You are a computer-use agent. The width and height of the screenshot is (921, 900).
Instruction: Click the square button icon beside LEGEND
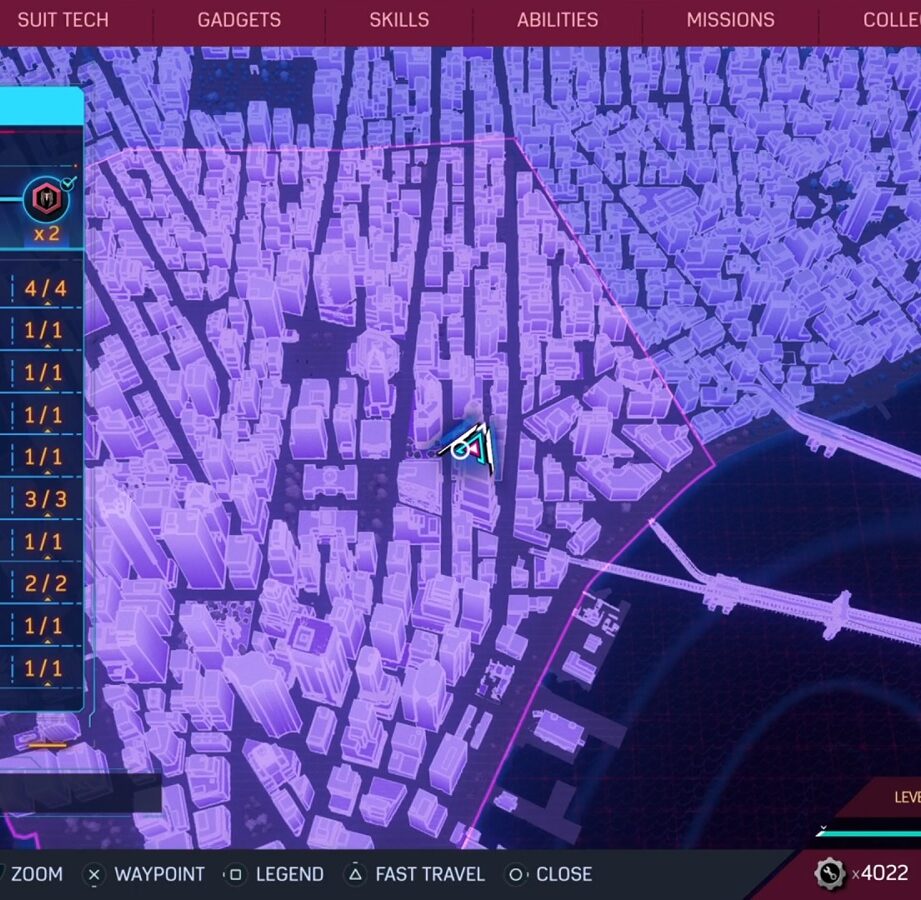236,875
